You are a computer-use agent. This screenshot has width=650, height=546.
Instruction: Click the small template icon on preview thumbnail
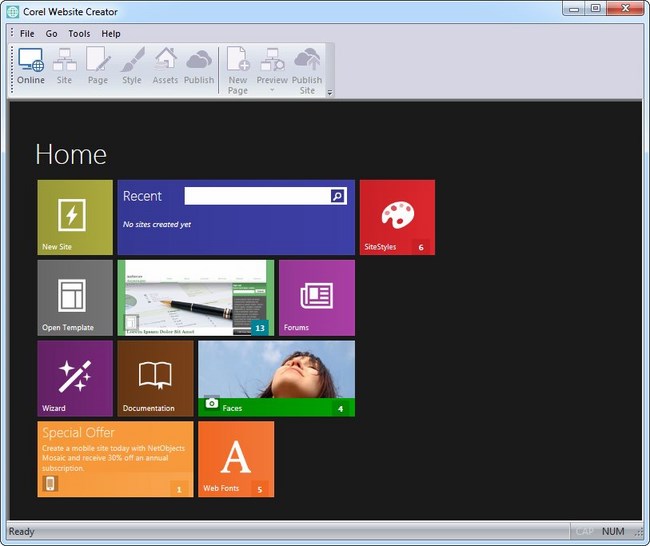pyautogui.click(x=131, y=322)
